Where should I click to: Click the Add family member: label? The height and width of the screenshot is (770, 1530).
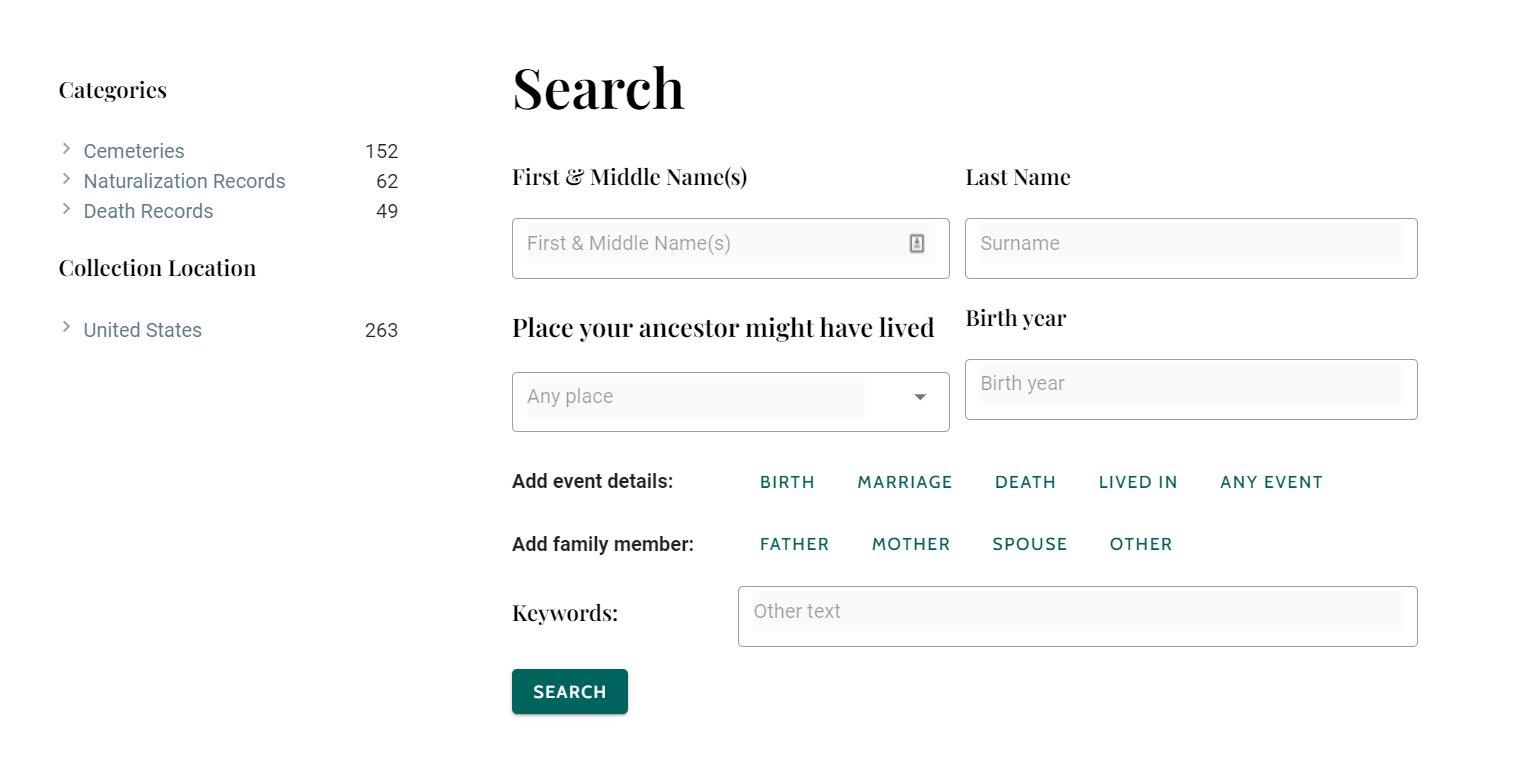click(603, 544)
